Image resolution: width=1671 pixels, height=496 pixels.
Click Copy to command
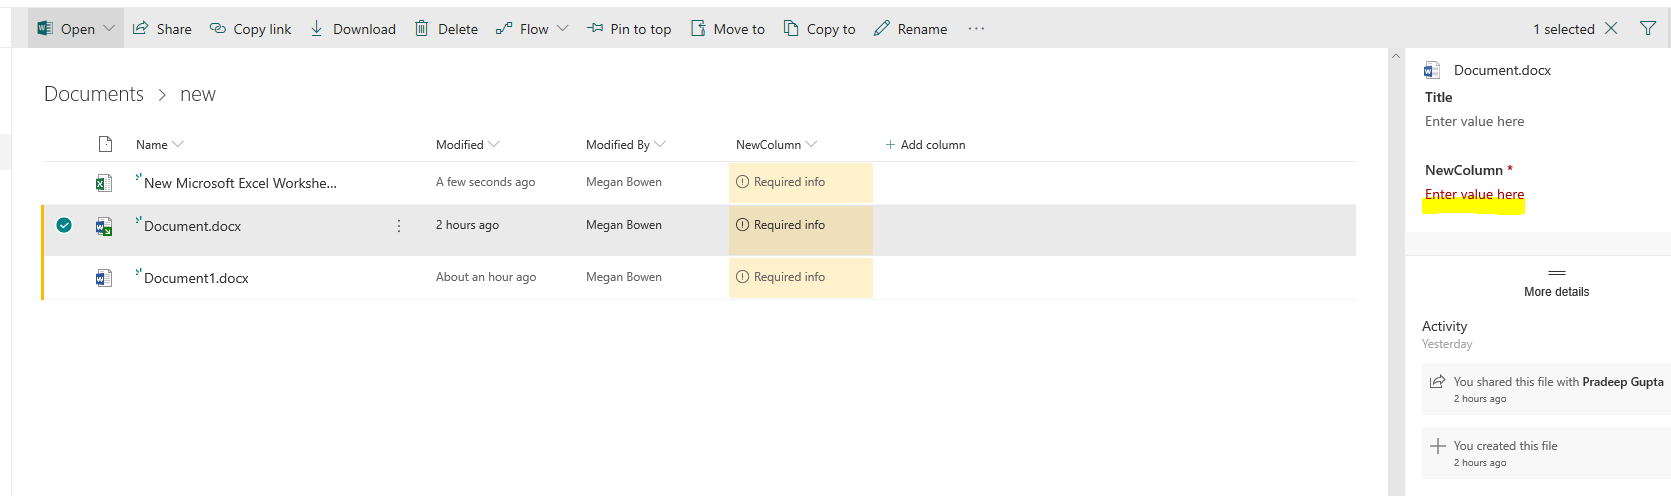(819, 29)
